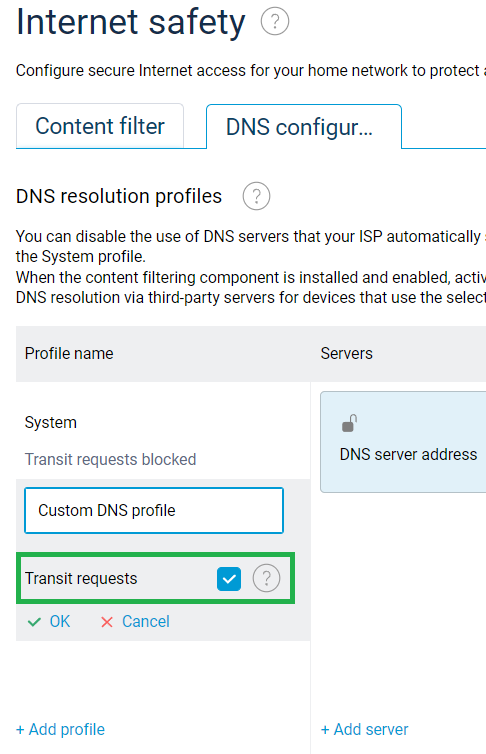This screenshot has width=486, height=754.
Task: Switch to the Content filter tab
Action: click(x=100, y=126)
